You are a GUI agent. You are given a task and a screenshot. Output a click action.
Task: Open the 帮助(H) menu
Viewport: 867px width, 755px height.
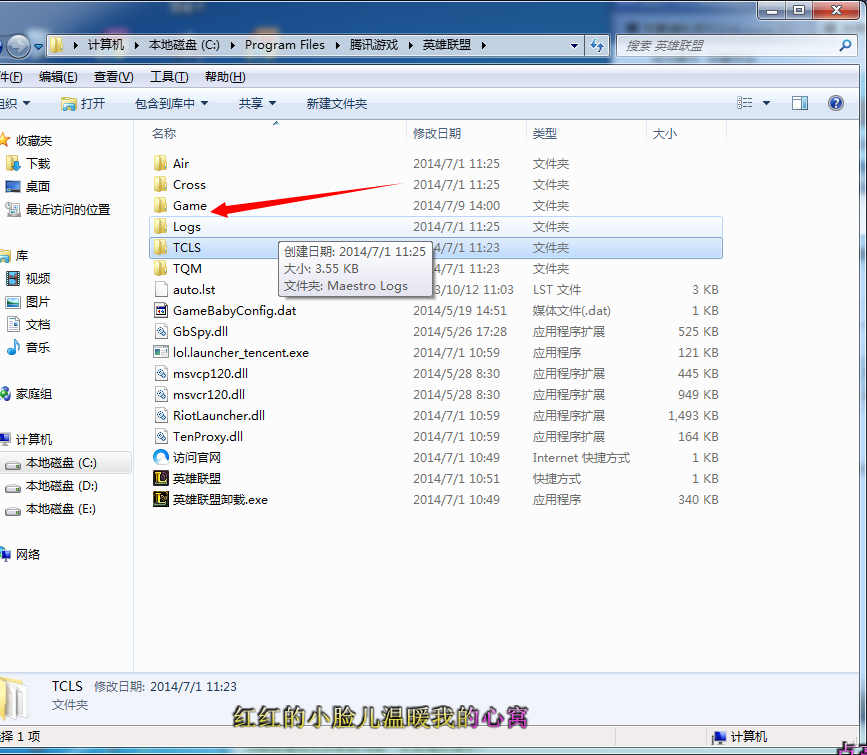[225, 77]
